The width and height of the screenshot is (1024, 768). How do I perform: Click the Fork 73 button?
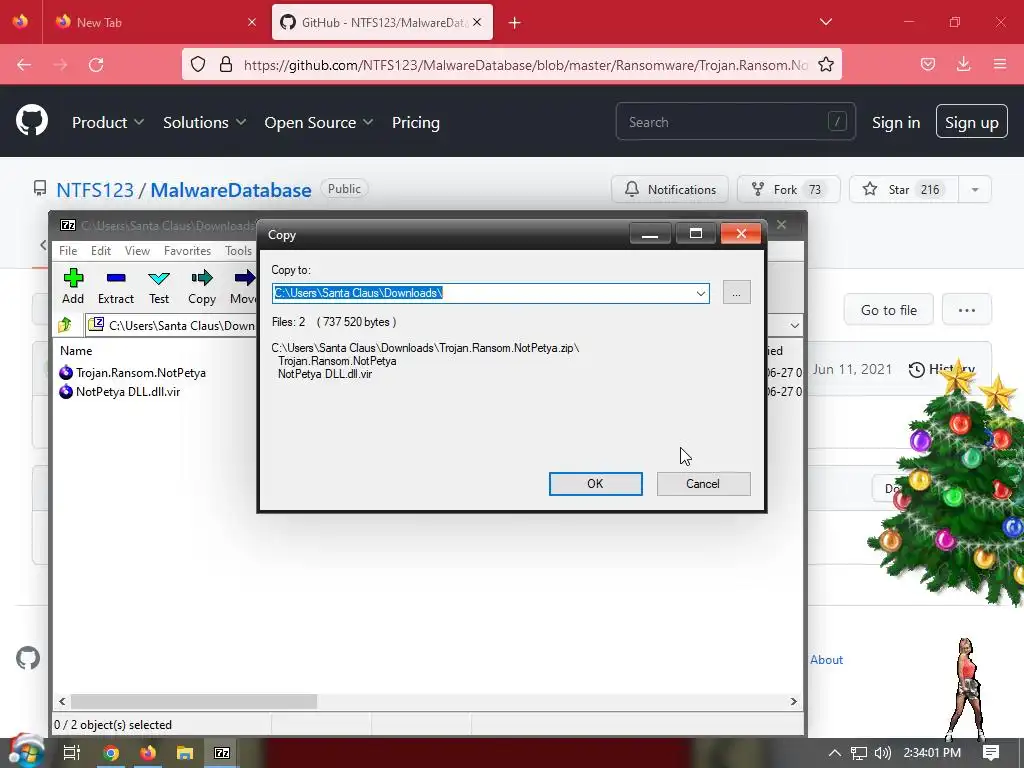click(788, 189)
